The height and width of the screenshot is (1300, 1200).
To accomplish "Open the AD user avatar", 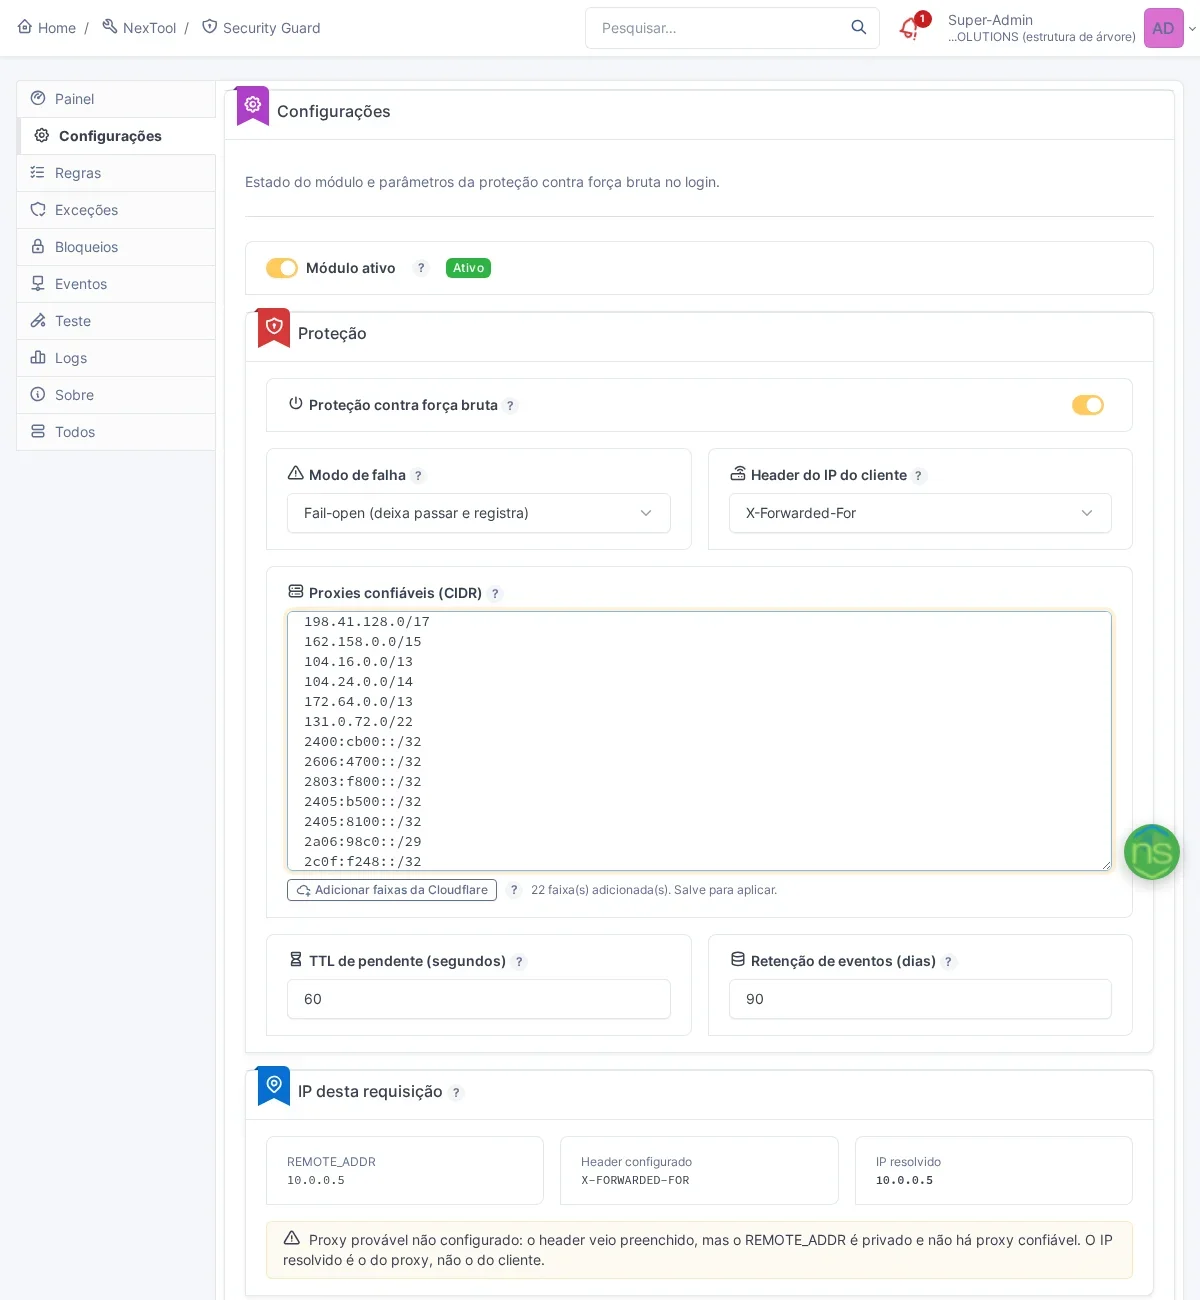I will (x=1163, y=28).
